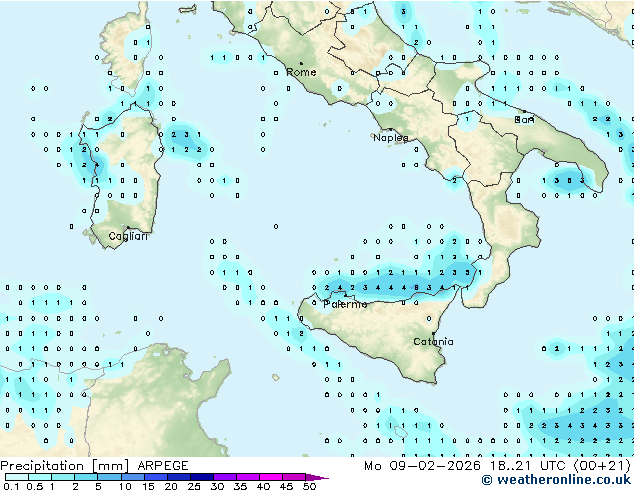Viewport: 634px width, 490px height.
Task: Click the Bari city label
Action: [x=524, y=119]
